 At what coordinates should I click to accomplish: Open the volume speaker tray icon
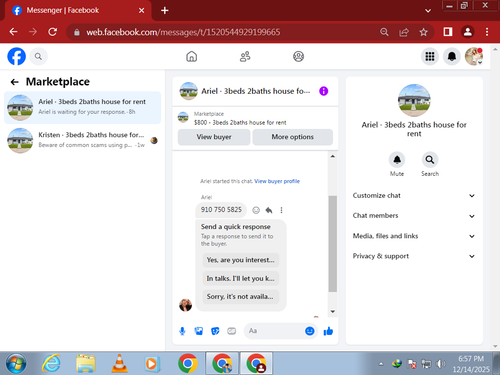coord(441,364)
